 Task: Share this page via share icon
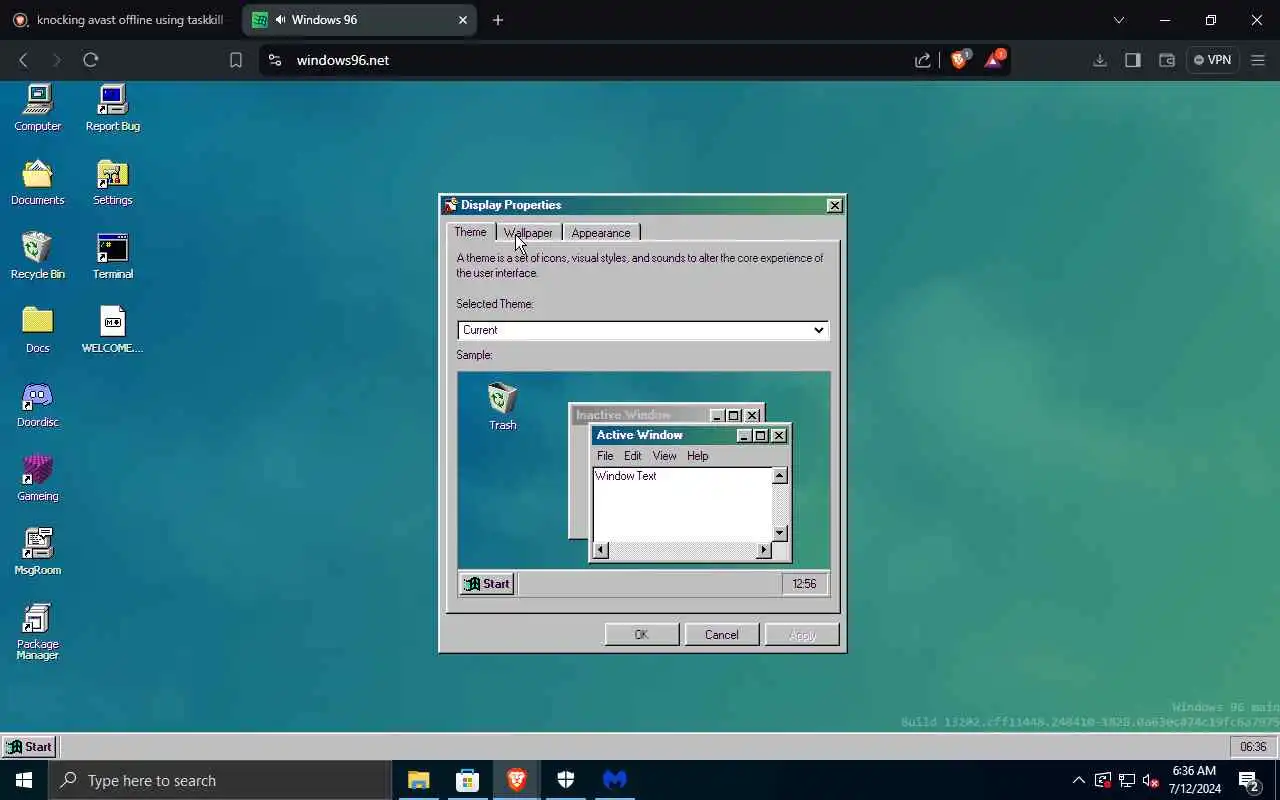point(922,60)
